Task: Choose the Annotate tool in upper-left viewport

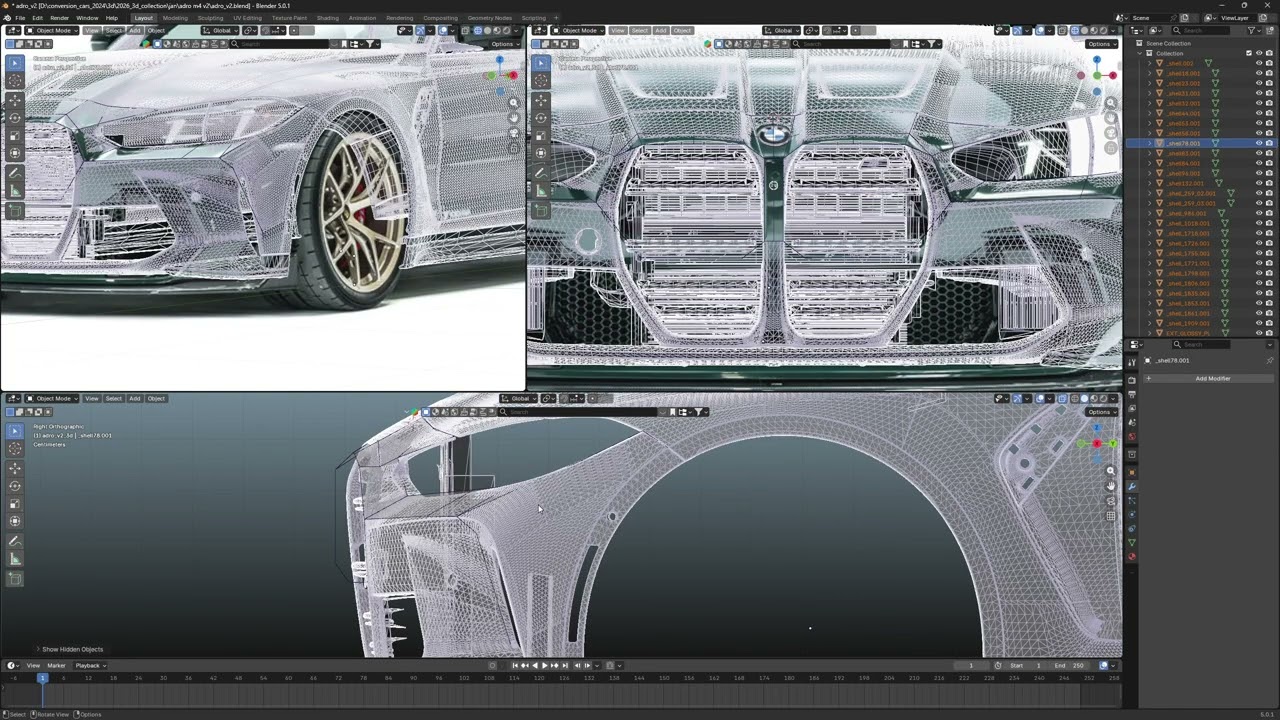Action: click(x=15, y=174)
